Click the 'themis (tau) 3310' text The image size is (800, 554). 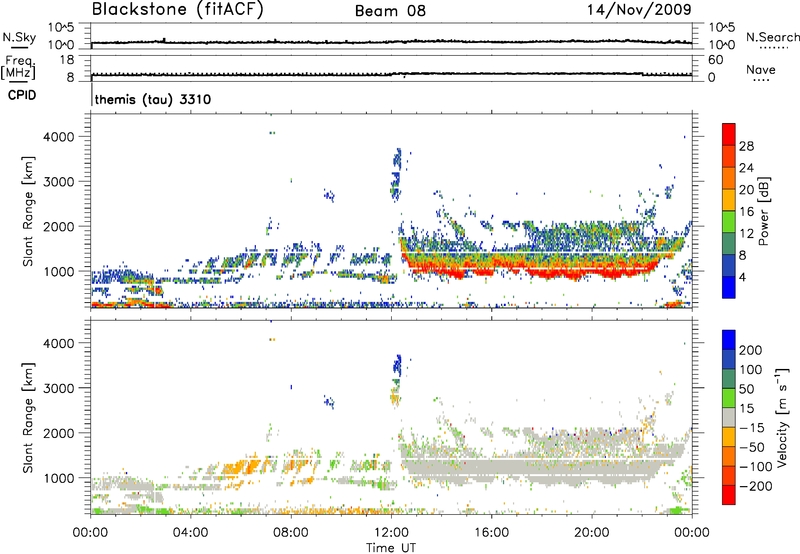[x=153, y=99]
